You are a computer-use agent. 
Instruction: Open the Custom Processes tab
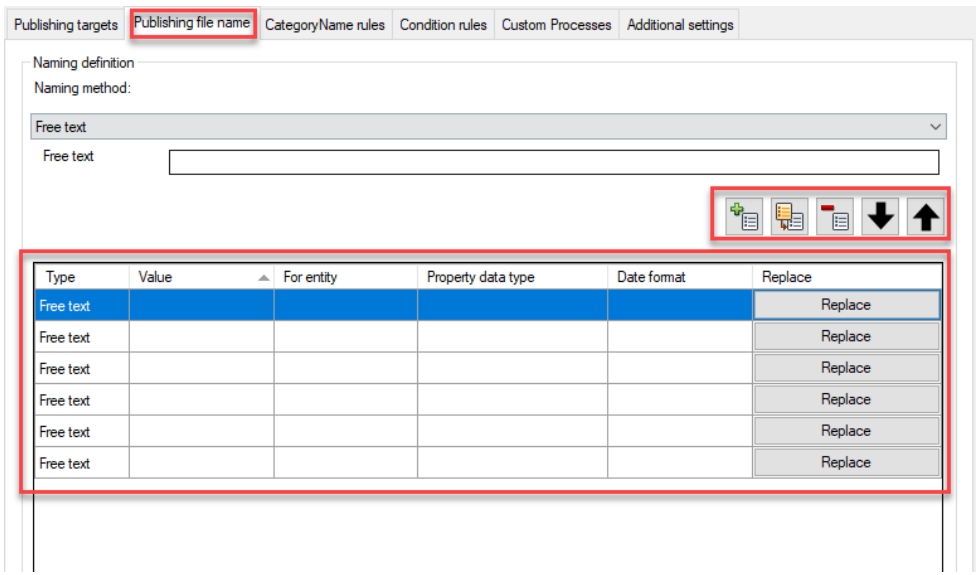[x=556, y=25]
